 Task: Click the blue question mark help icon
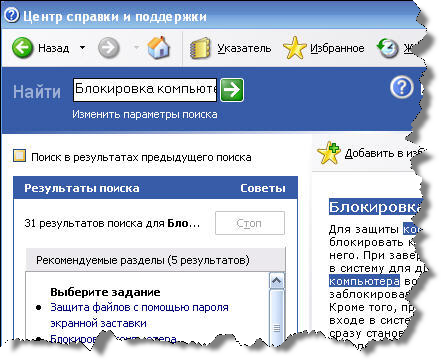402,88
